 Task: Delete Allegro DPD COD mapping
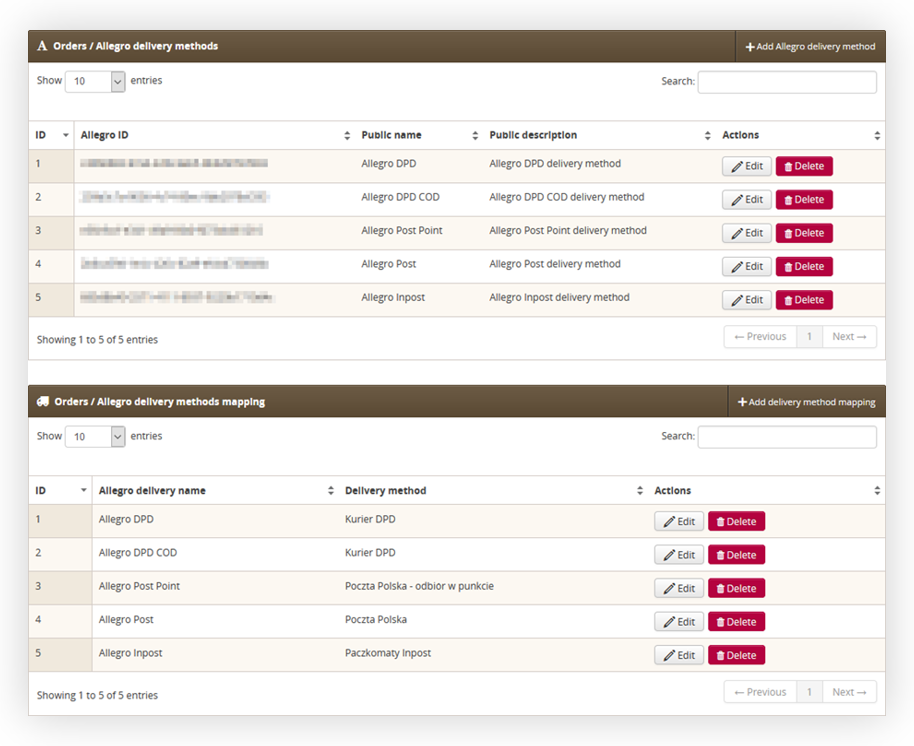point(736,555)
